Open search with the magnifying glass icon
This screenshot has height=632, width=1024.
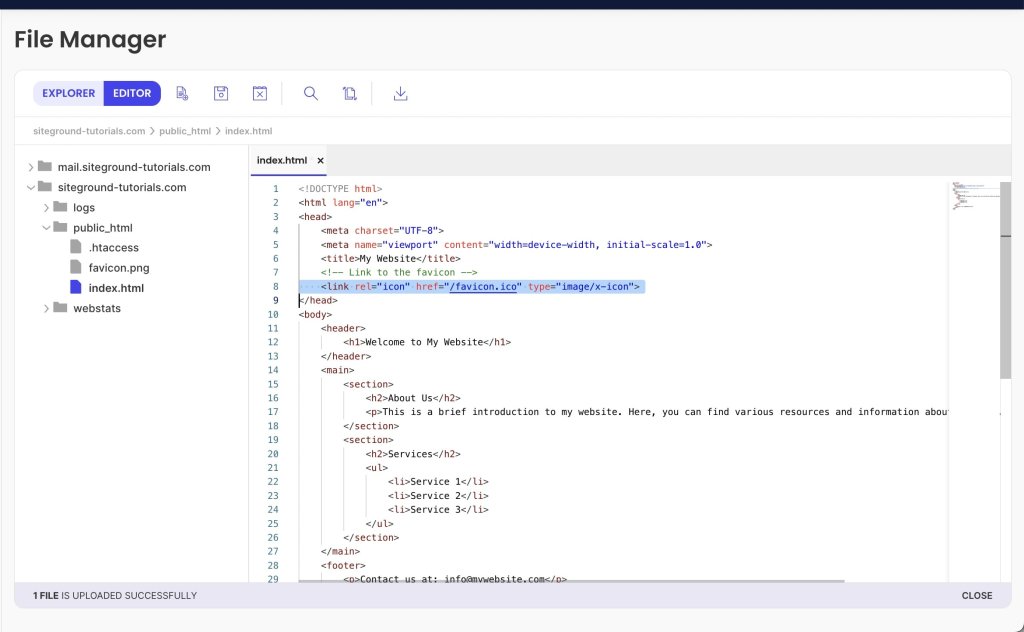[x=311, y=93]
